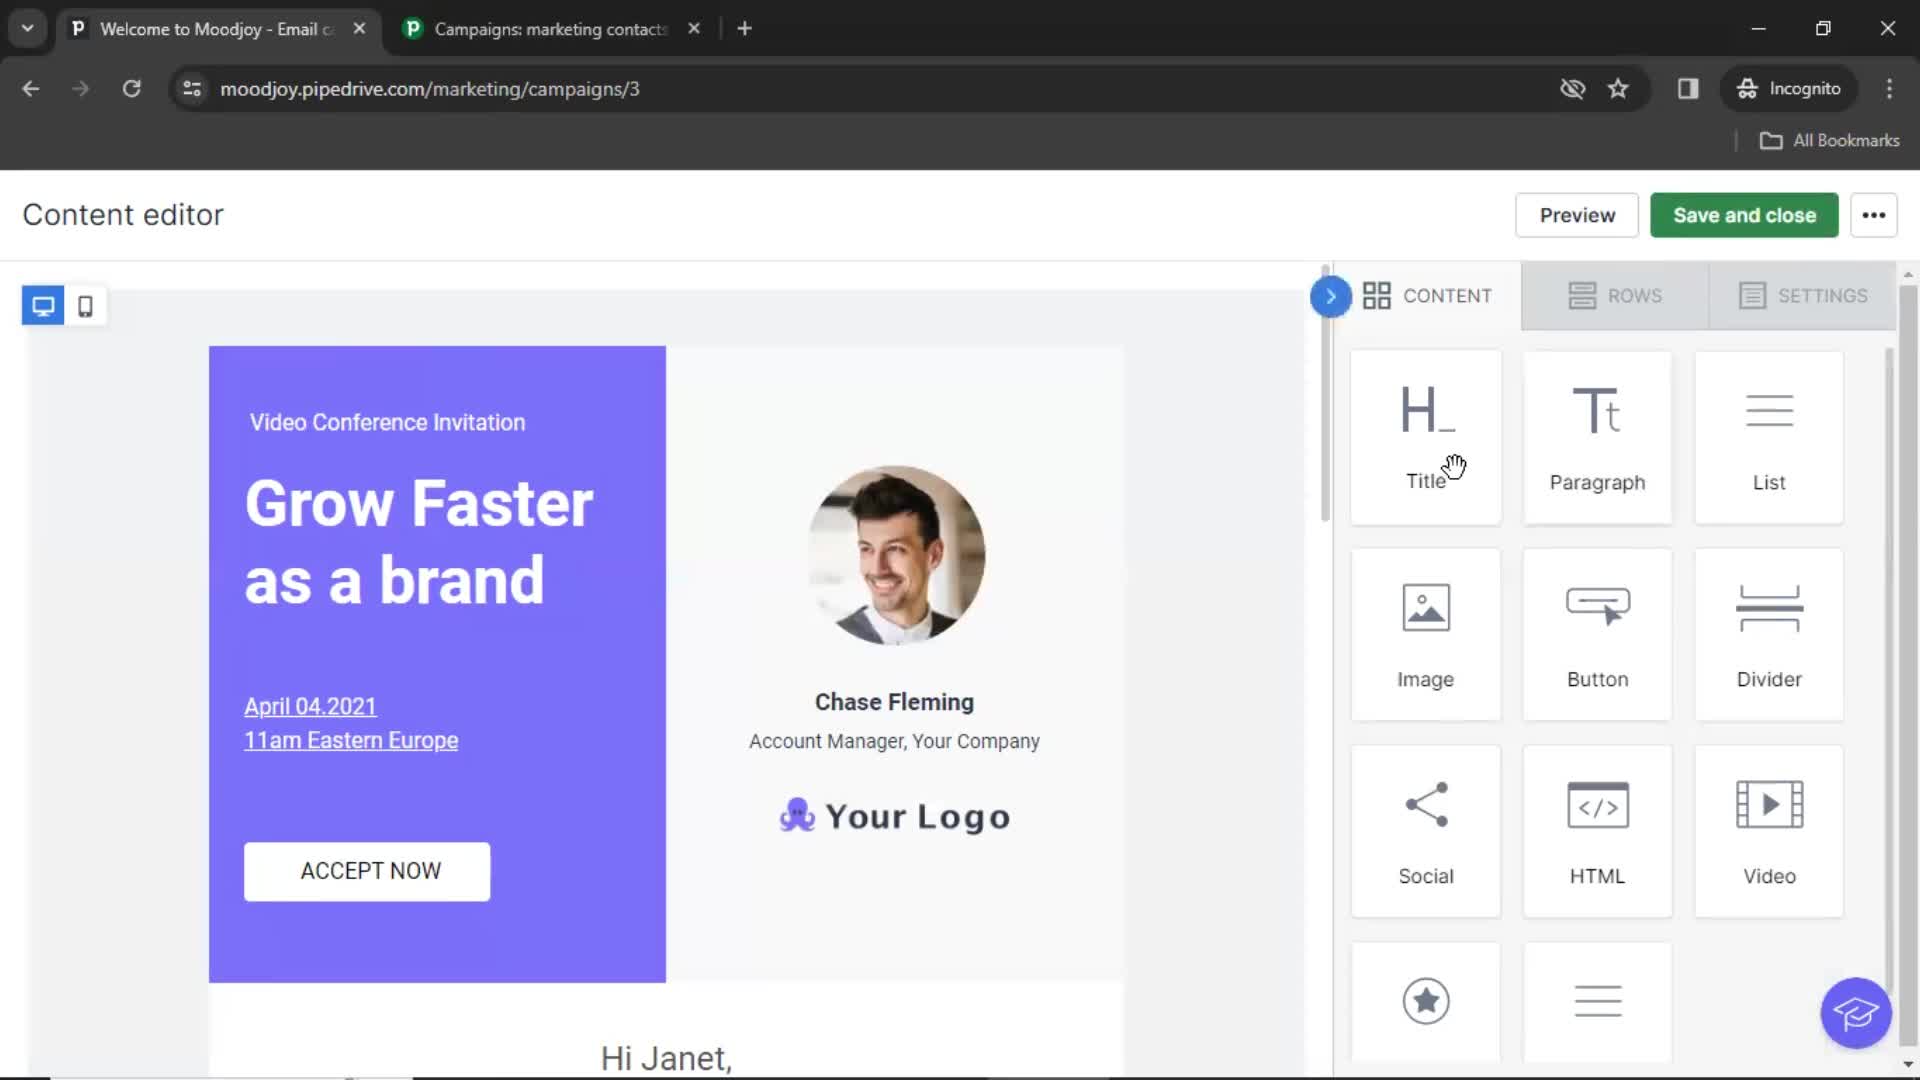Select the Social content block
The image size is (1920, 1080).
1425,831
